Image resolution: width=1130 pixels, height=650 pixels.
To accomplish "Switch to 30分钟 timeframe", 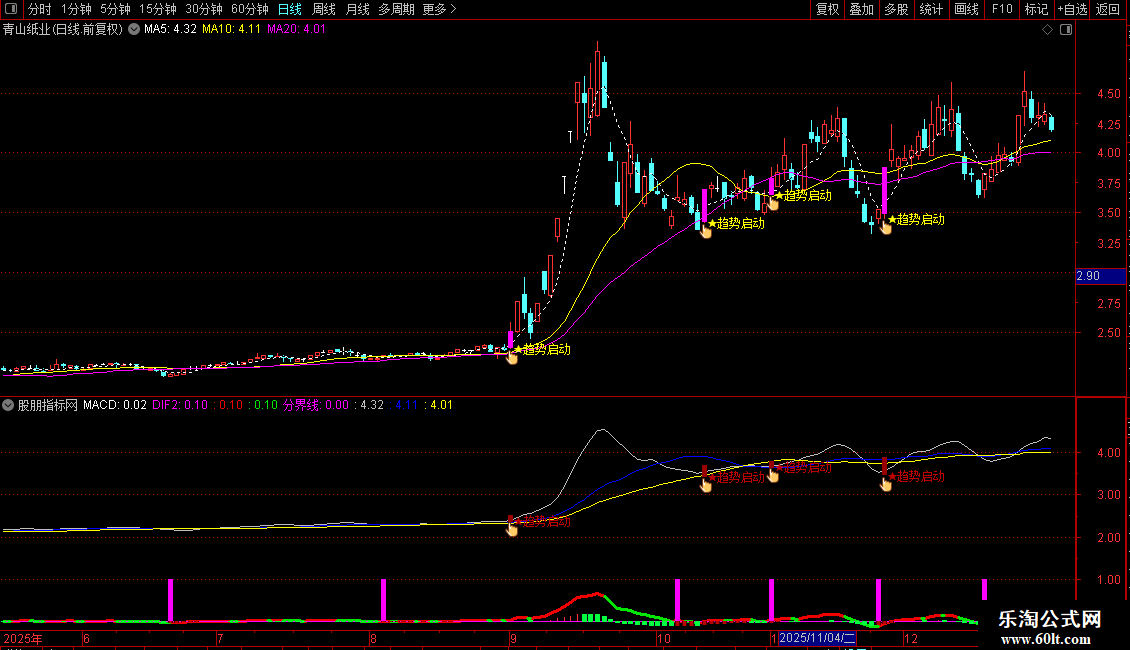I will 204,9.
